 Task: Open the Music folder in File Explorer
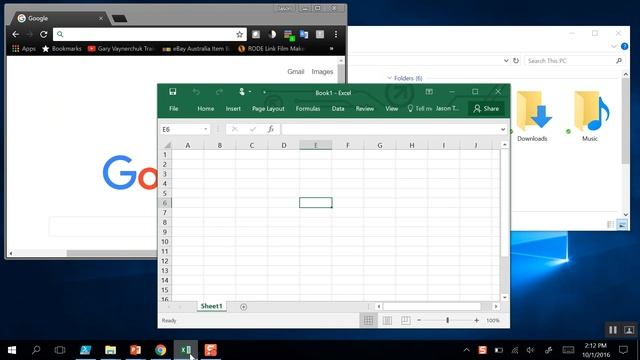tap(590, 116)
